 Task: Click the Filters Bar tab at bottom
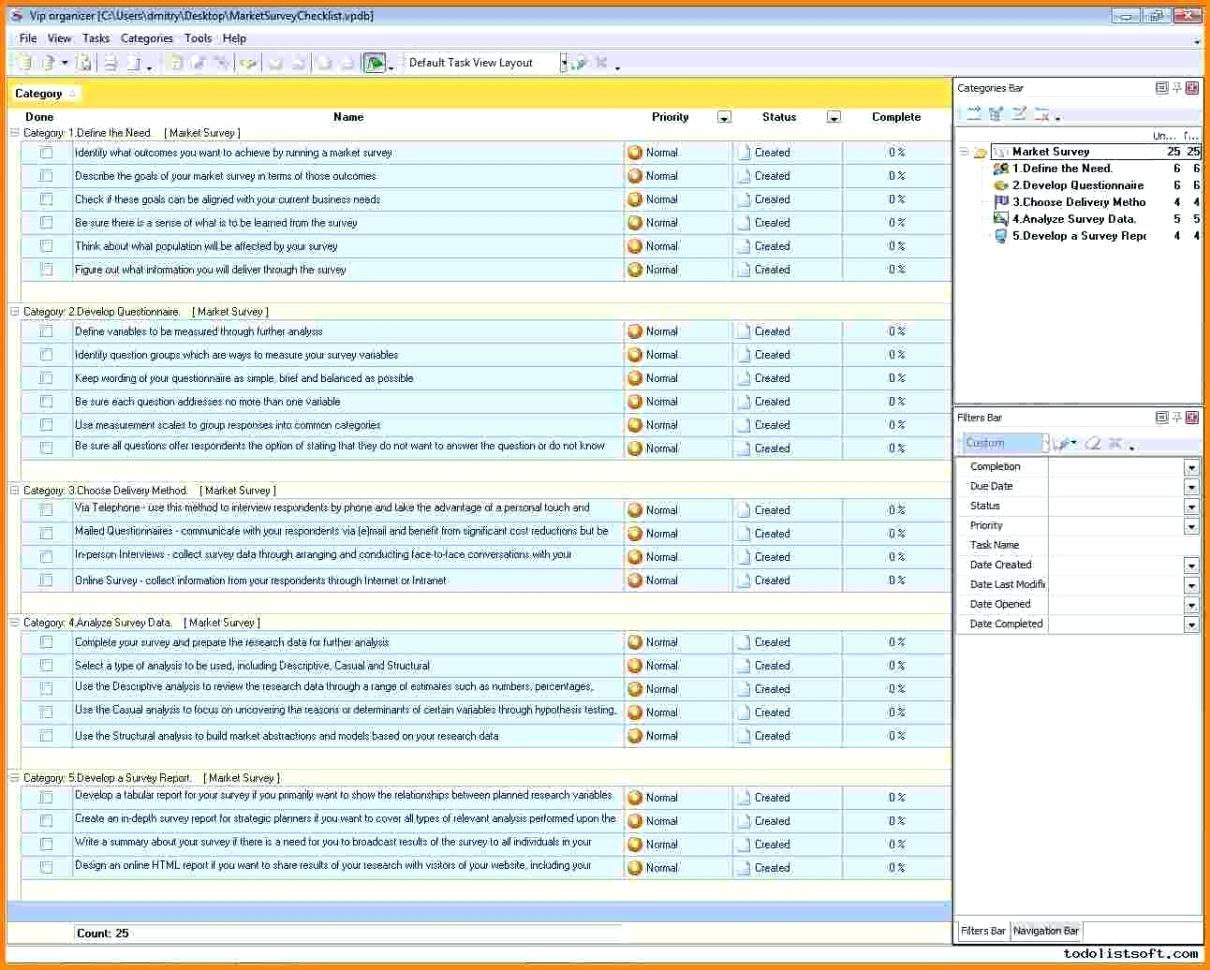point(982,931)
